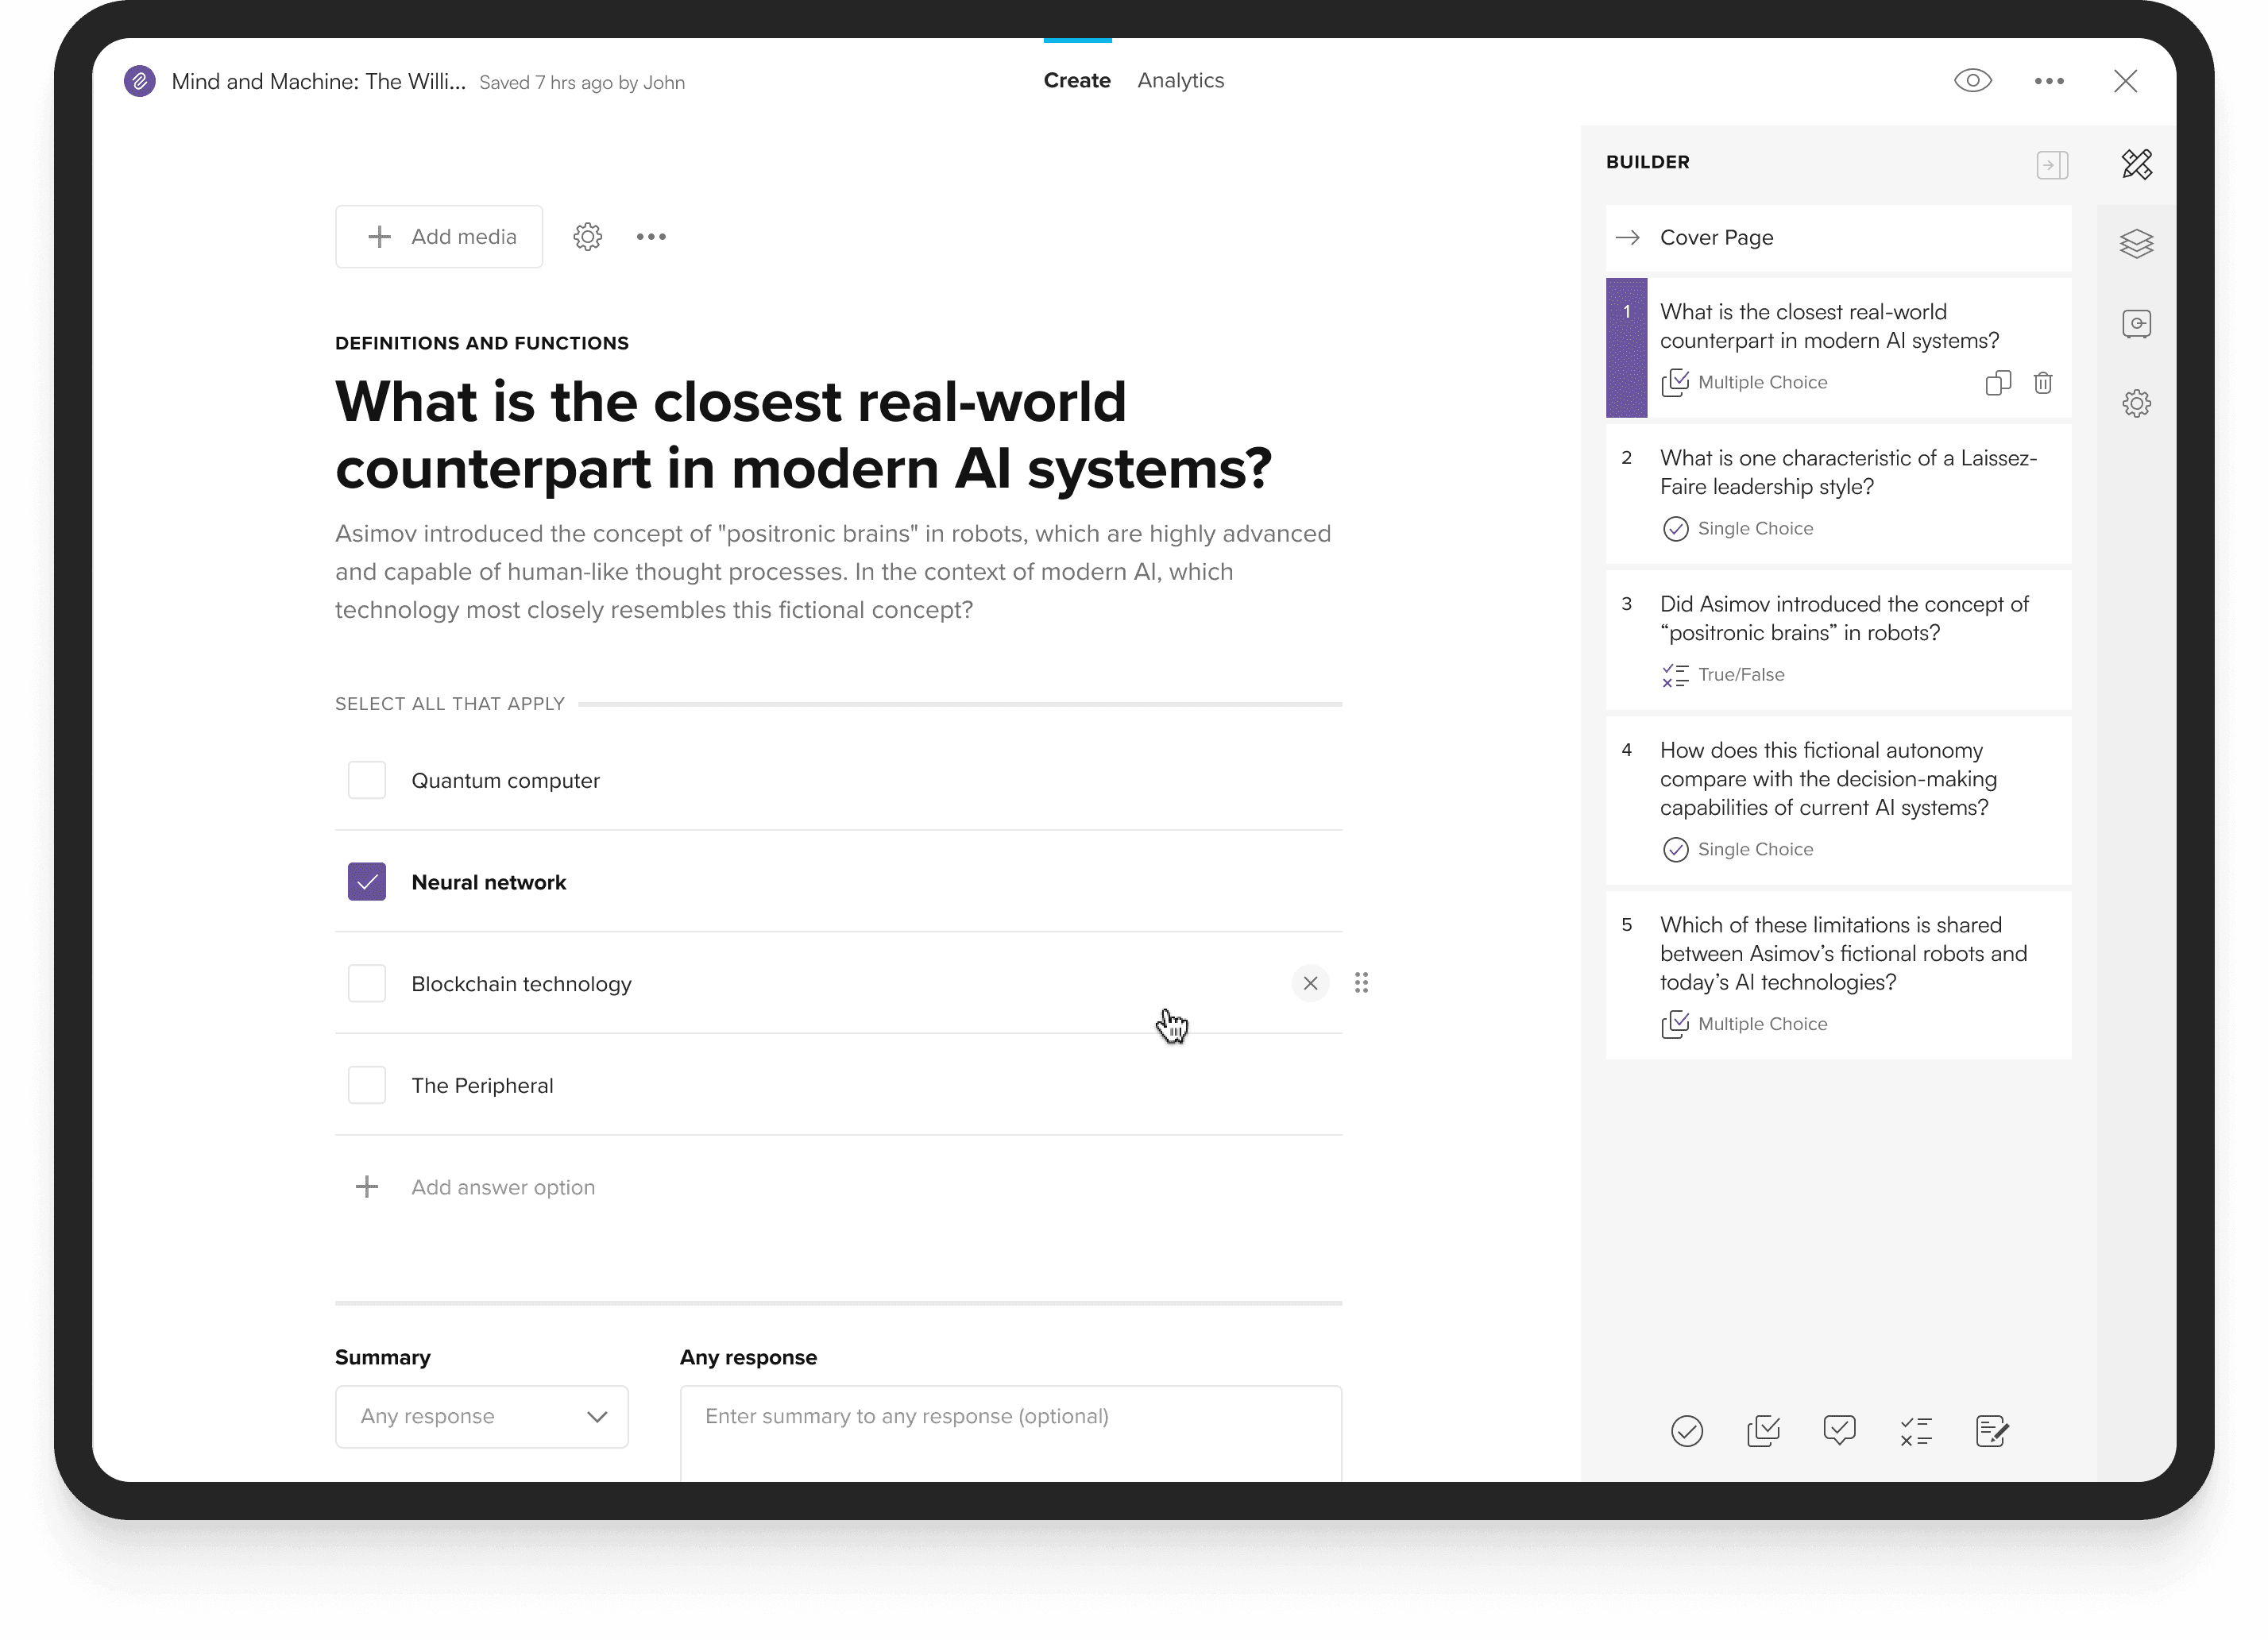2268x1640 pixels.
Task: Duplicate question 1 with copy icon
Action: click(1997, 383)
